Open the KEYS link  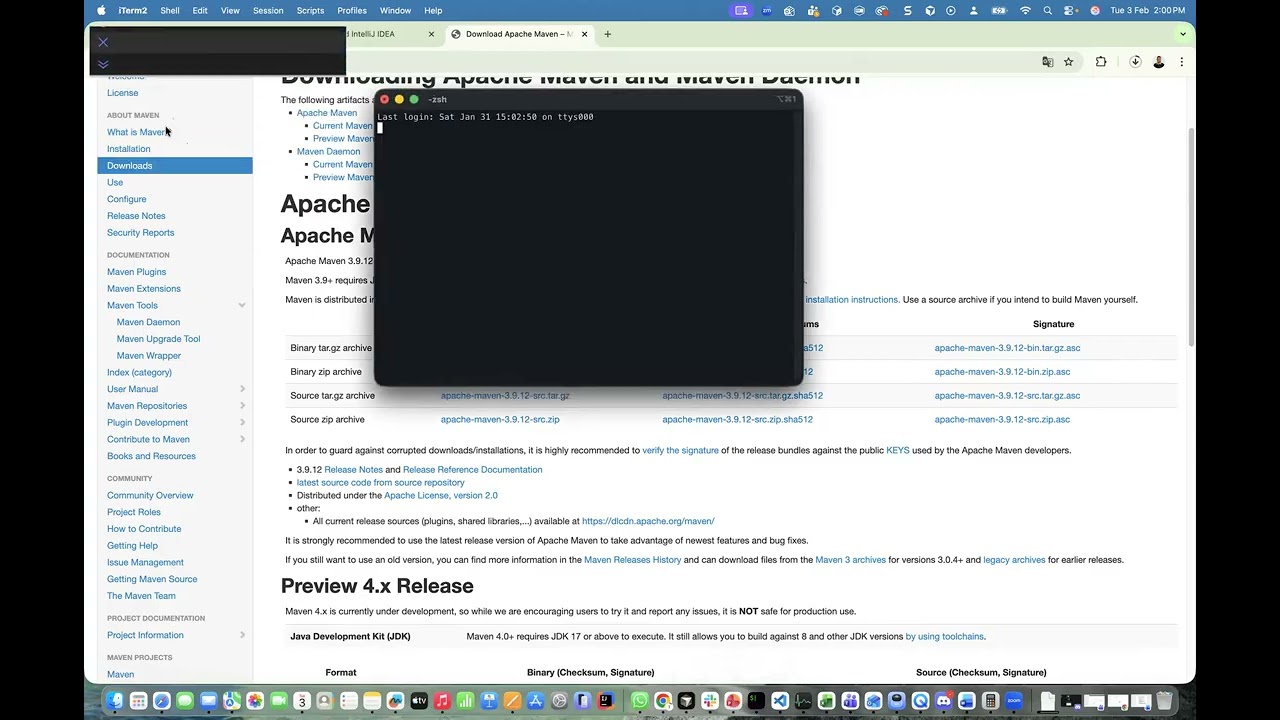point(897,451)
